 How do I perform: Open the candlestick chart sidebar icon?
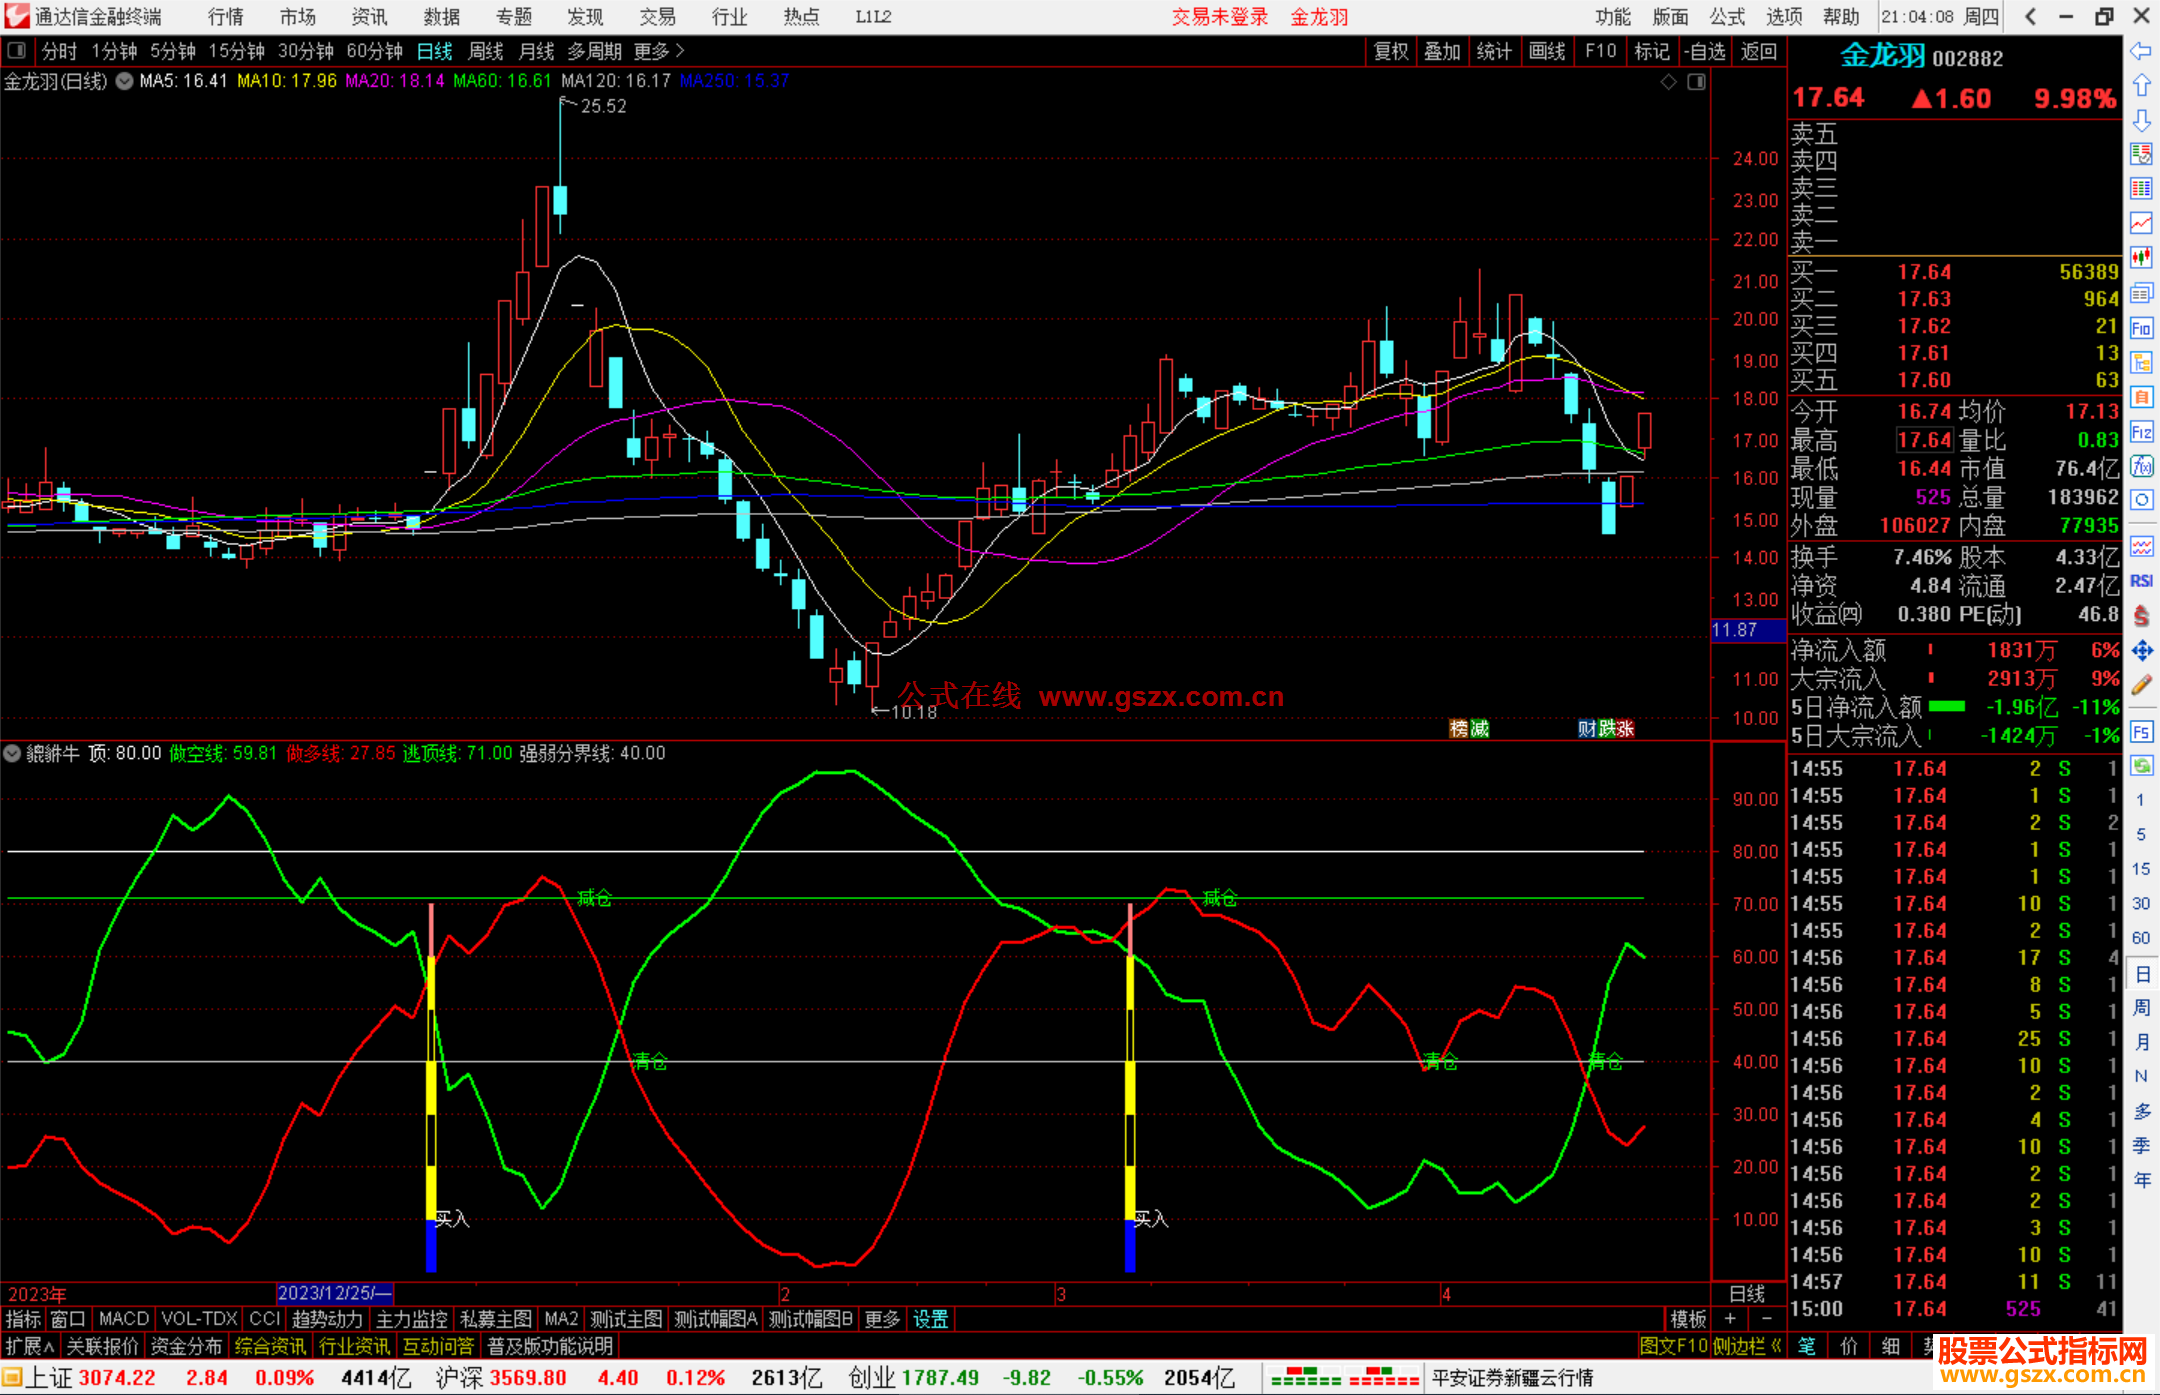[x=2141, y=258]
